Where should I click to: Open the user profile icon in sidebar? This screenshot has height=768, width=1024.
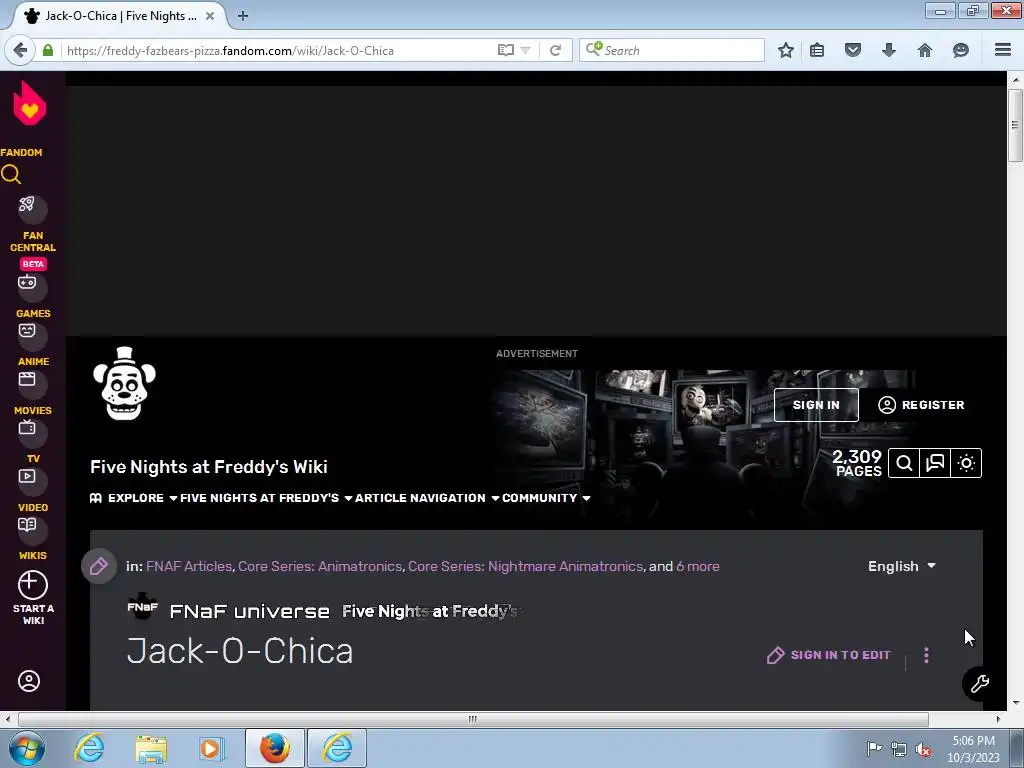click(29, 681)
